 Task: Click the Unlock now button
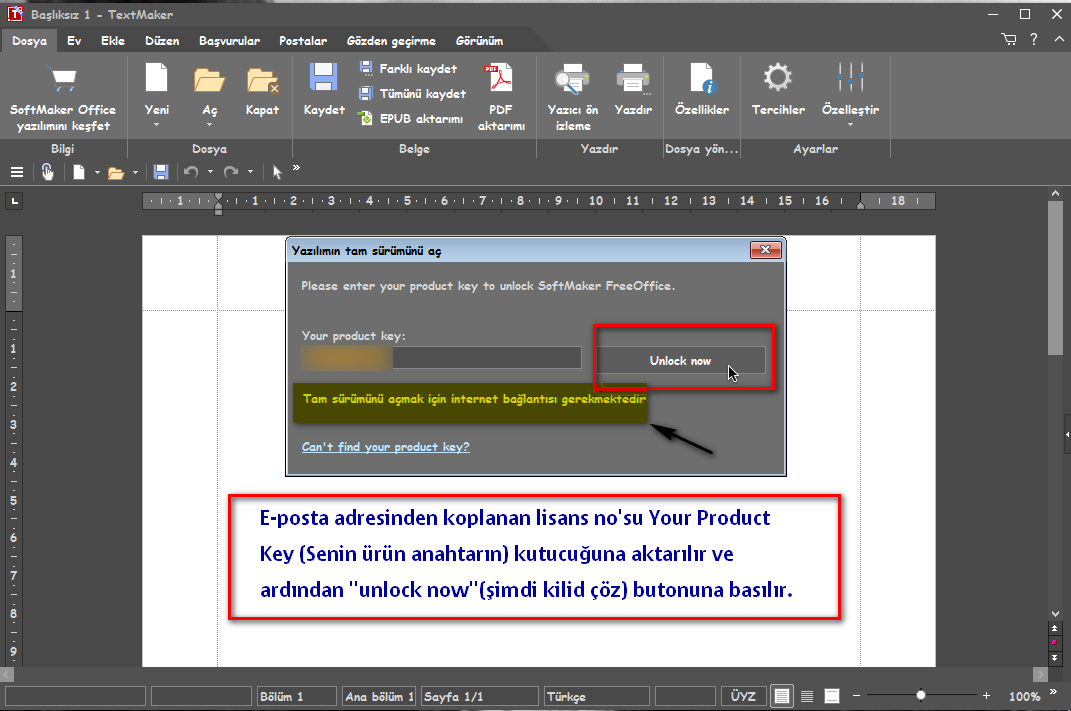pyautogui.click(x=680, y=360)
